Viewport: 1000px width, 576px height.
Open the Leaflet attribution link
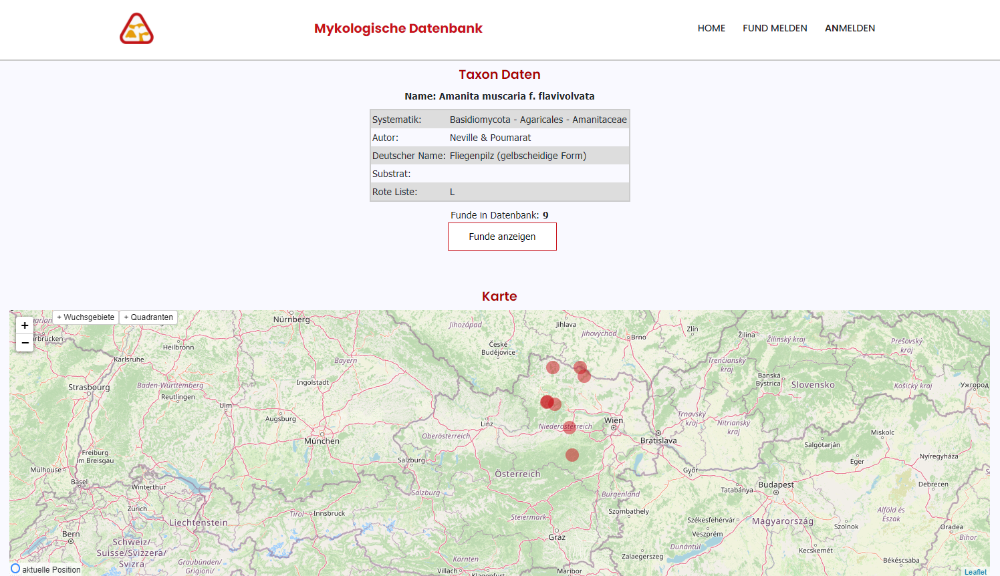point(975,571)
